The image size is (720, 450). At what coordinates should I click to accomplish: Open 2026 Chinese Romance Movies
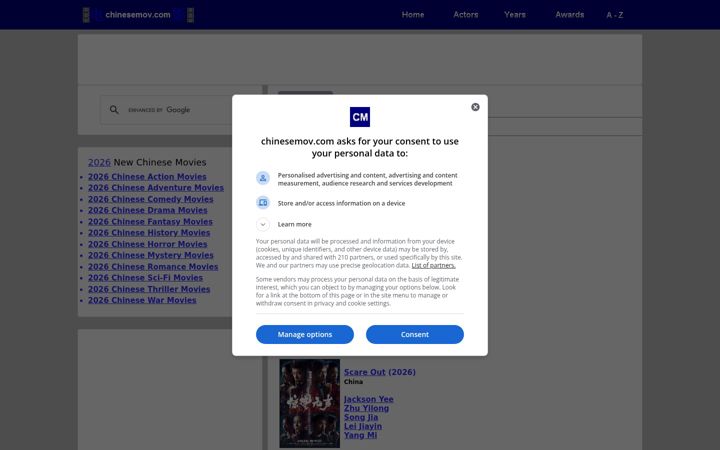click(x=153, y=266)
